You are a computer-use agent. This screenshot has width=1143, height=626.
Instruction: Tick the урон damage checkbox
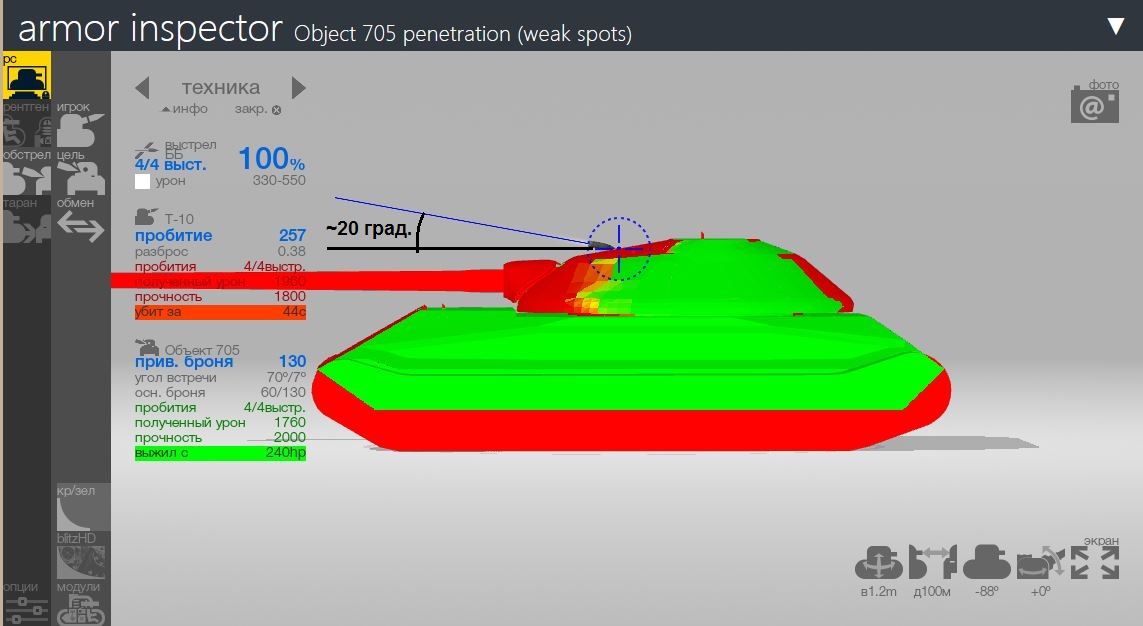[x=142, y=181]
